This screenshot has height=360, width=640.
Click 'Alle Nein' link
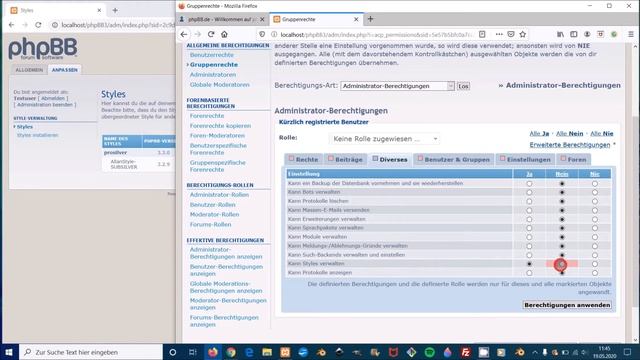pos(569,133)
